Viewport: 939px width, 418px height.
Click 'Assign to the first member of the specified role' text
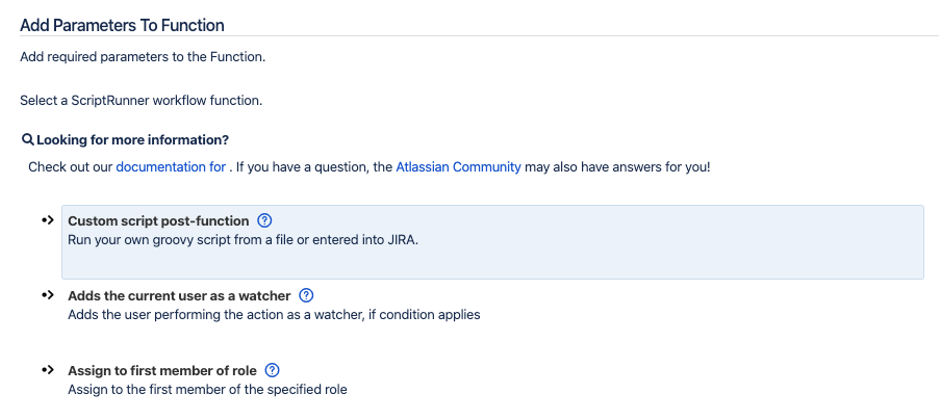coord(207,389)
